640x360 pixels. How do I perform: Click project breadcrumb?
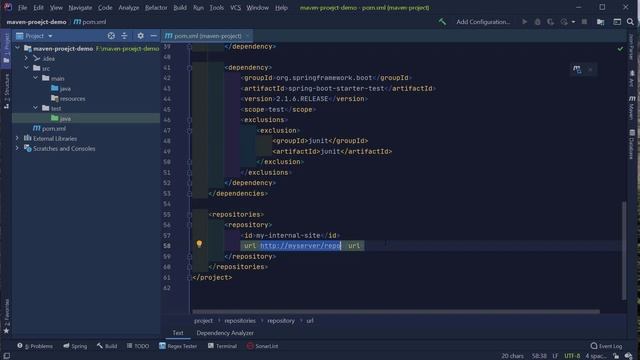point(203,321)
